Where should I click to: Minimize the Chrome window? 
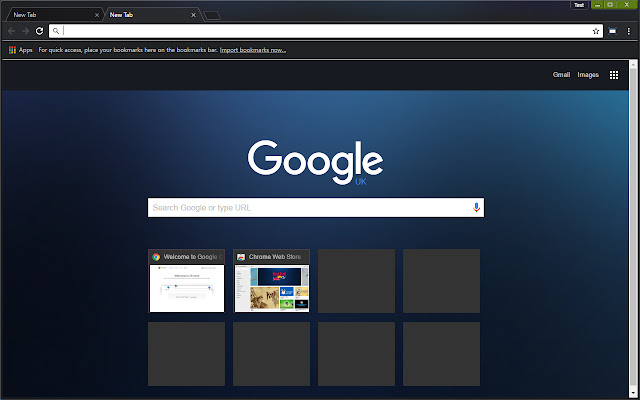[598, 5]
